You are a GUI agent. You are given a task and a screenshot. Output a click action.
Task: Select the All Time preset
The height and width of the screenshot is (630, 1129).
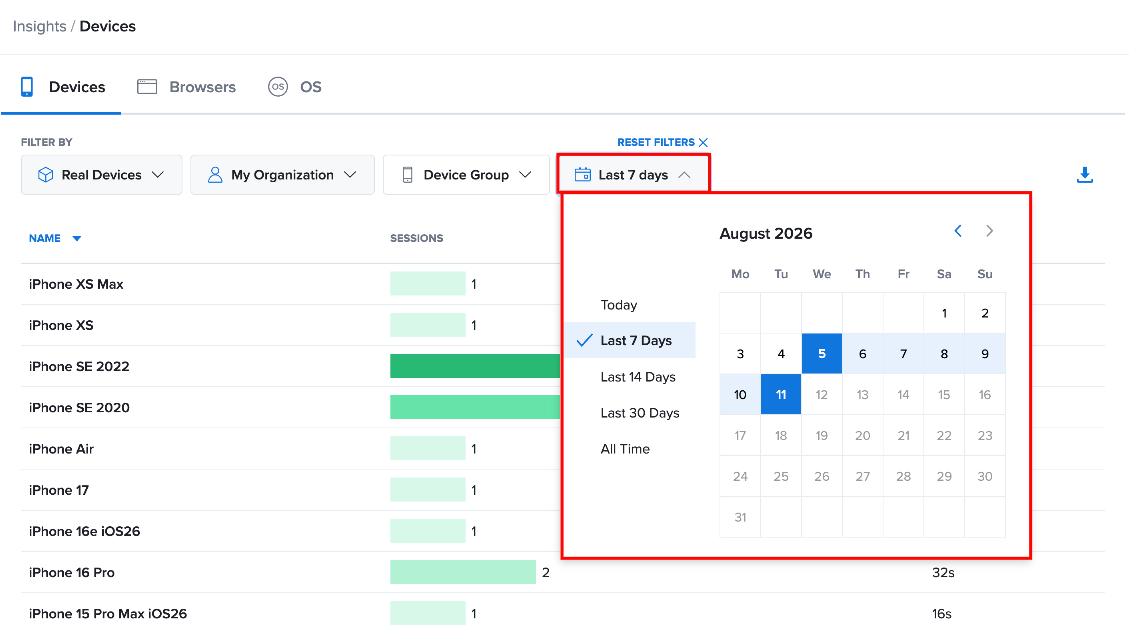pyautogui.click(x=625, y=449)
